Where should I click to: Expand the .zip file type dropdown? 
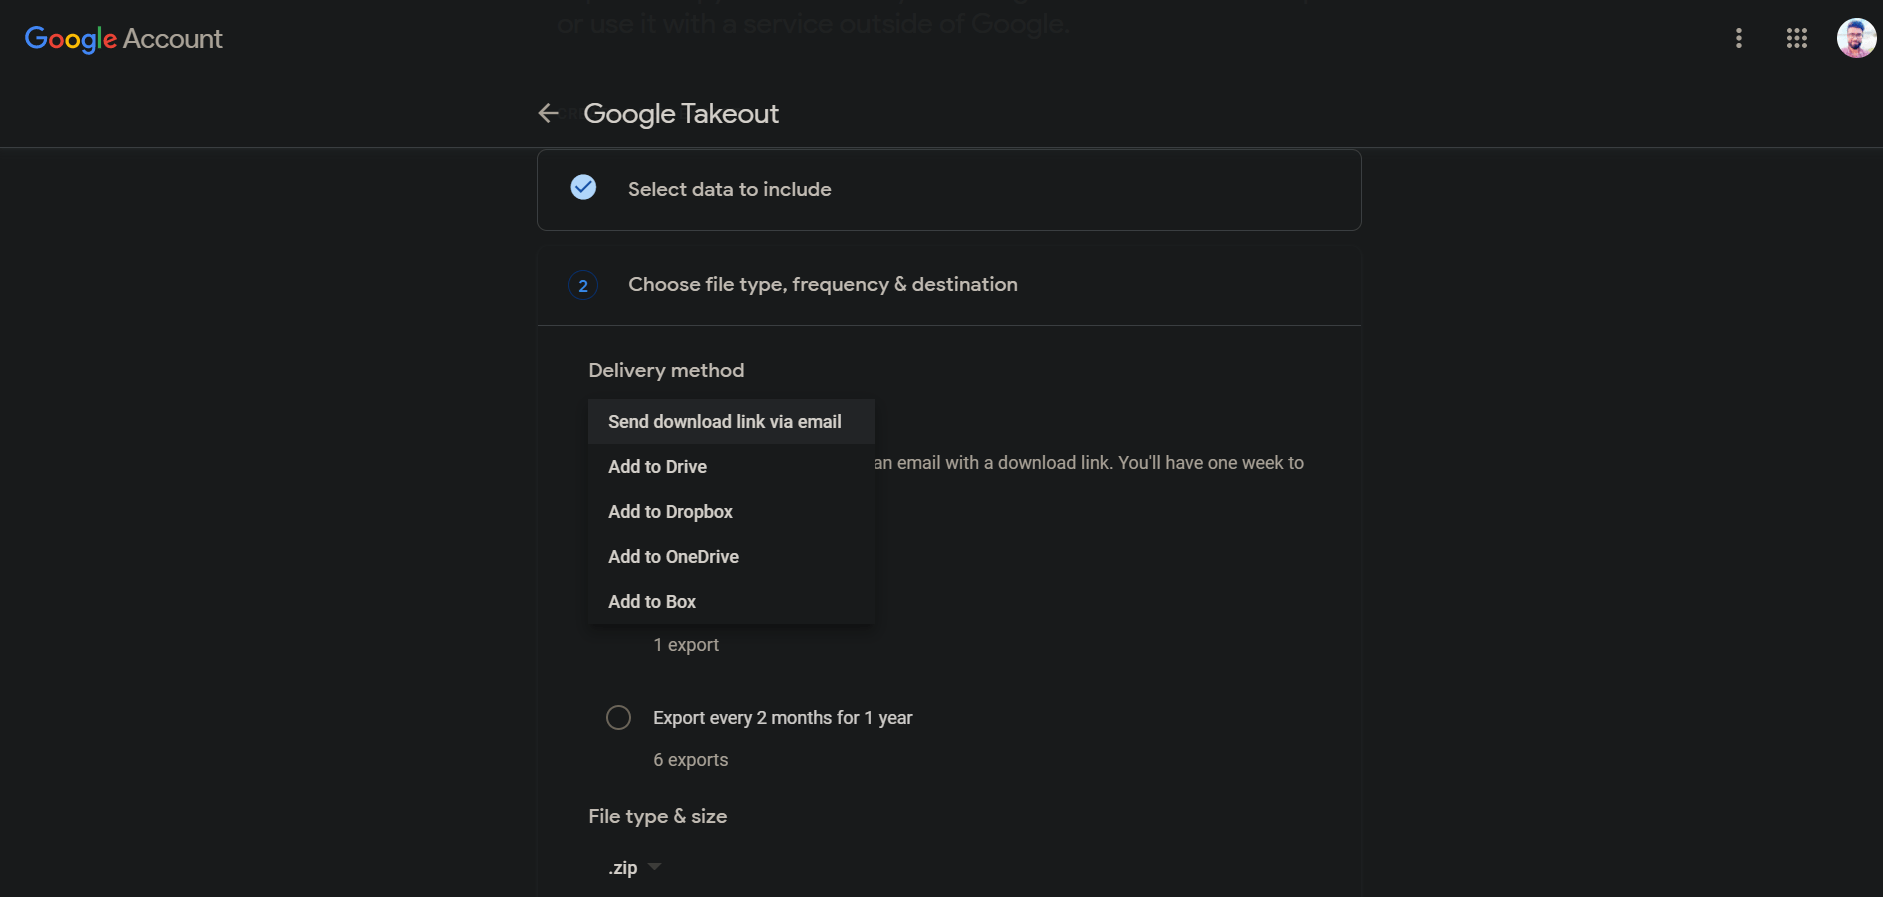(623, 868)
